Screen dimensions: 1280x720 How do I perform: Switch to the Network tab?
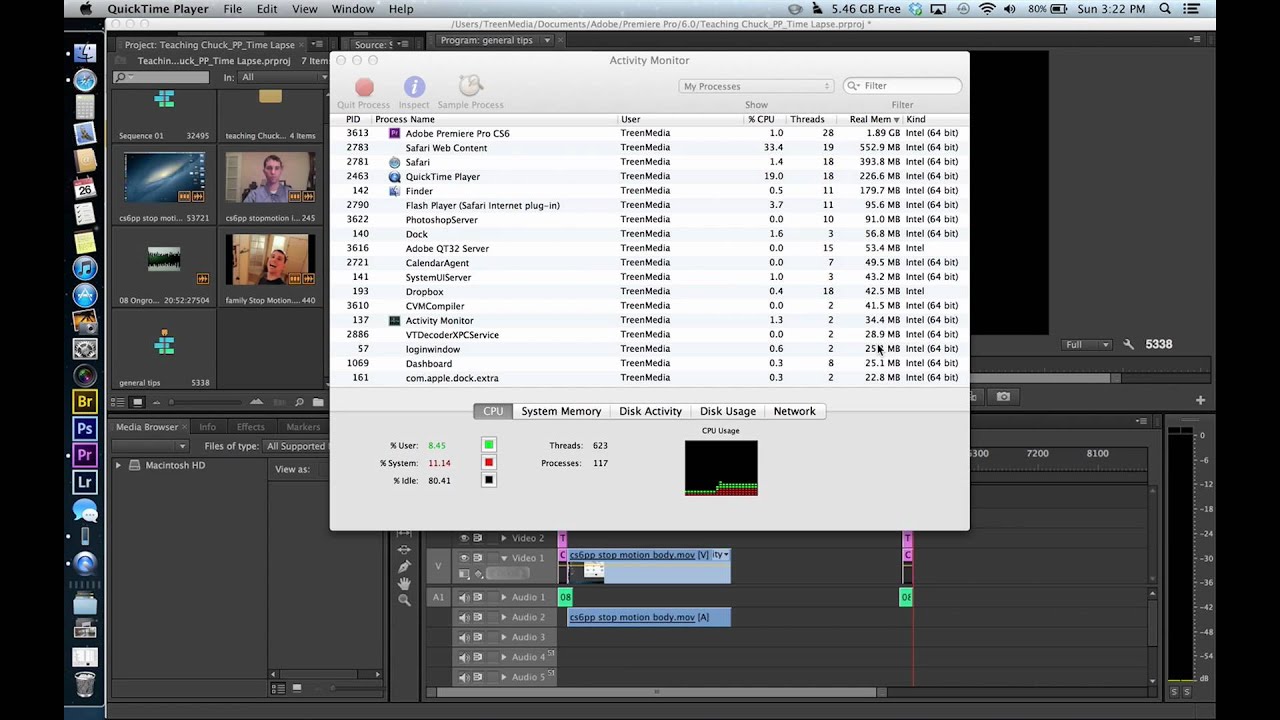pyautogui.click(x=794, y=411)
